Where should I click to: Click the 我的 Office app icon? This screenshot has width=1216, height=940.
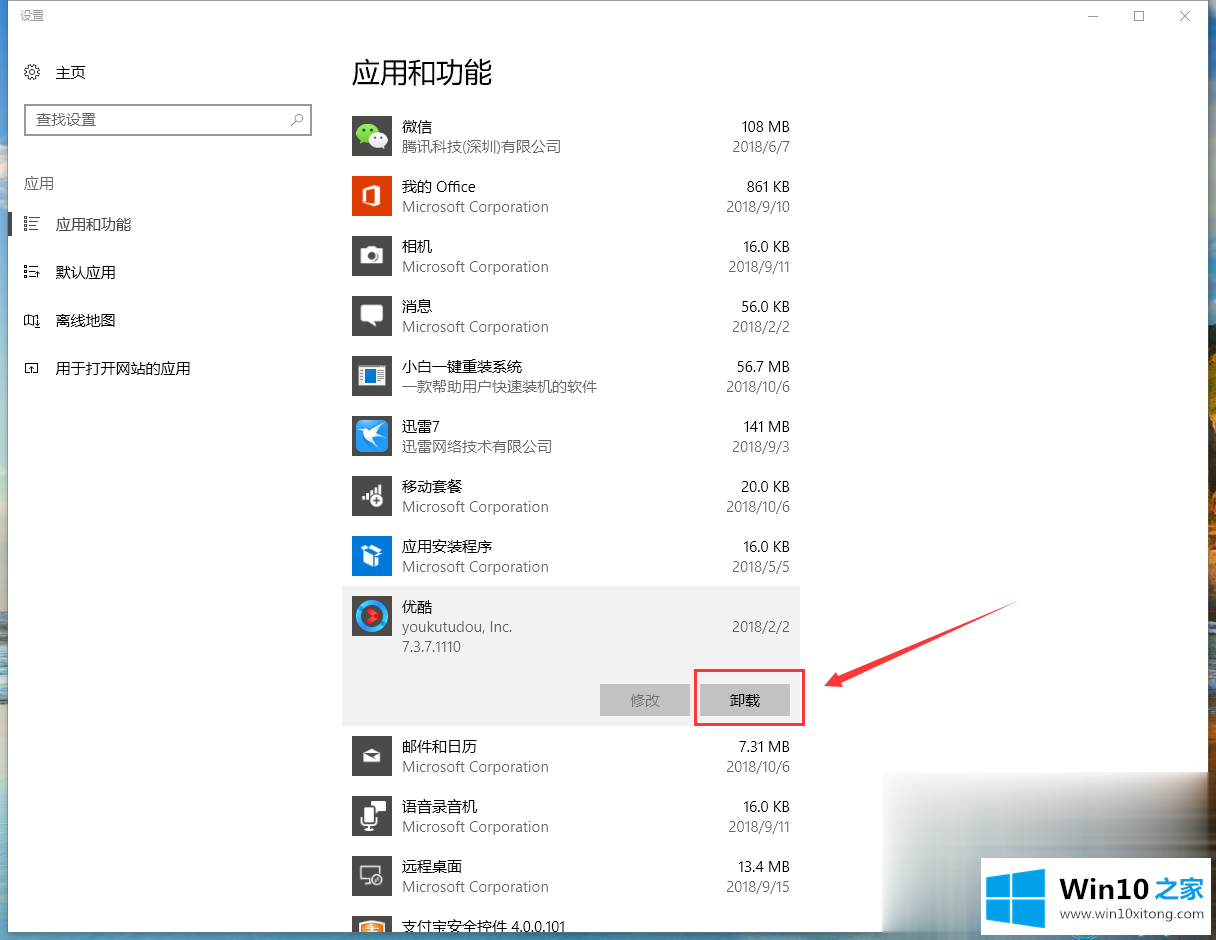(372, 196)
